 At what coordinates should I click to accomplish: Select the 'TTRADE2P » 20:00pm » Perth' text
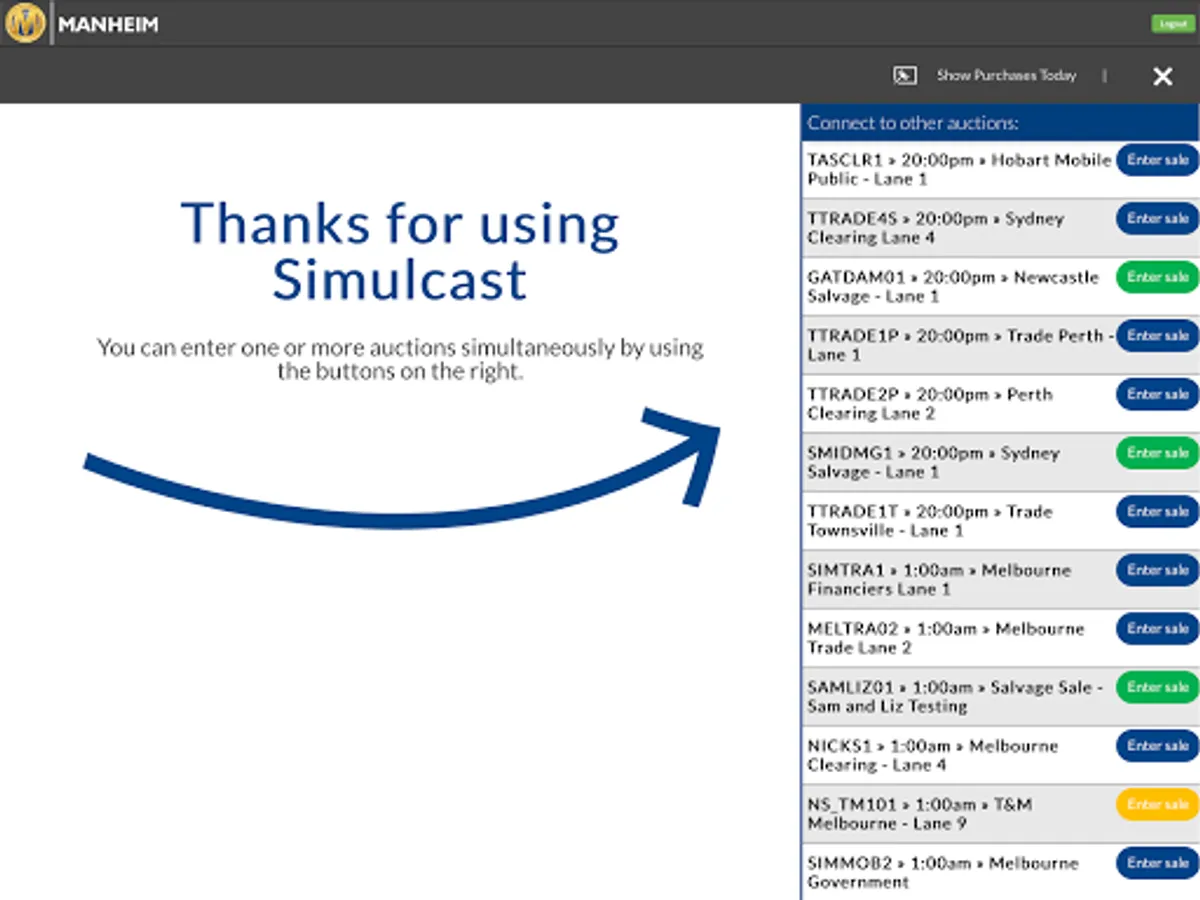[x=930, y=395]
